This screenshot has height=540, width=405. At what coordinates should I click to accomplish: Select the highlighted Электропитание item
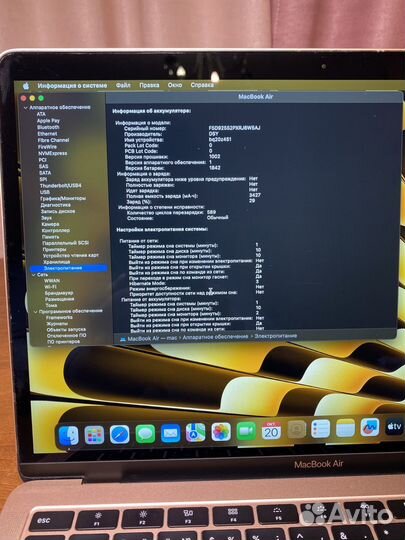pos(69,268)
